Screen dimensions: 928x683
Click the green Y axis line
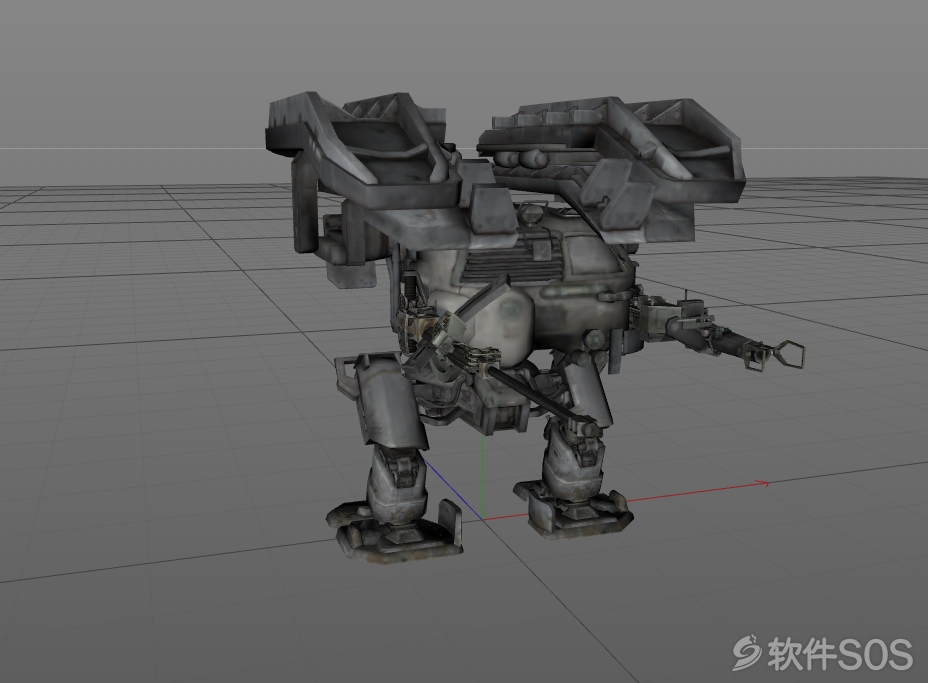(x=484, y=477)
